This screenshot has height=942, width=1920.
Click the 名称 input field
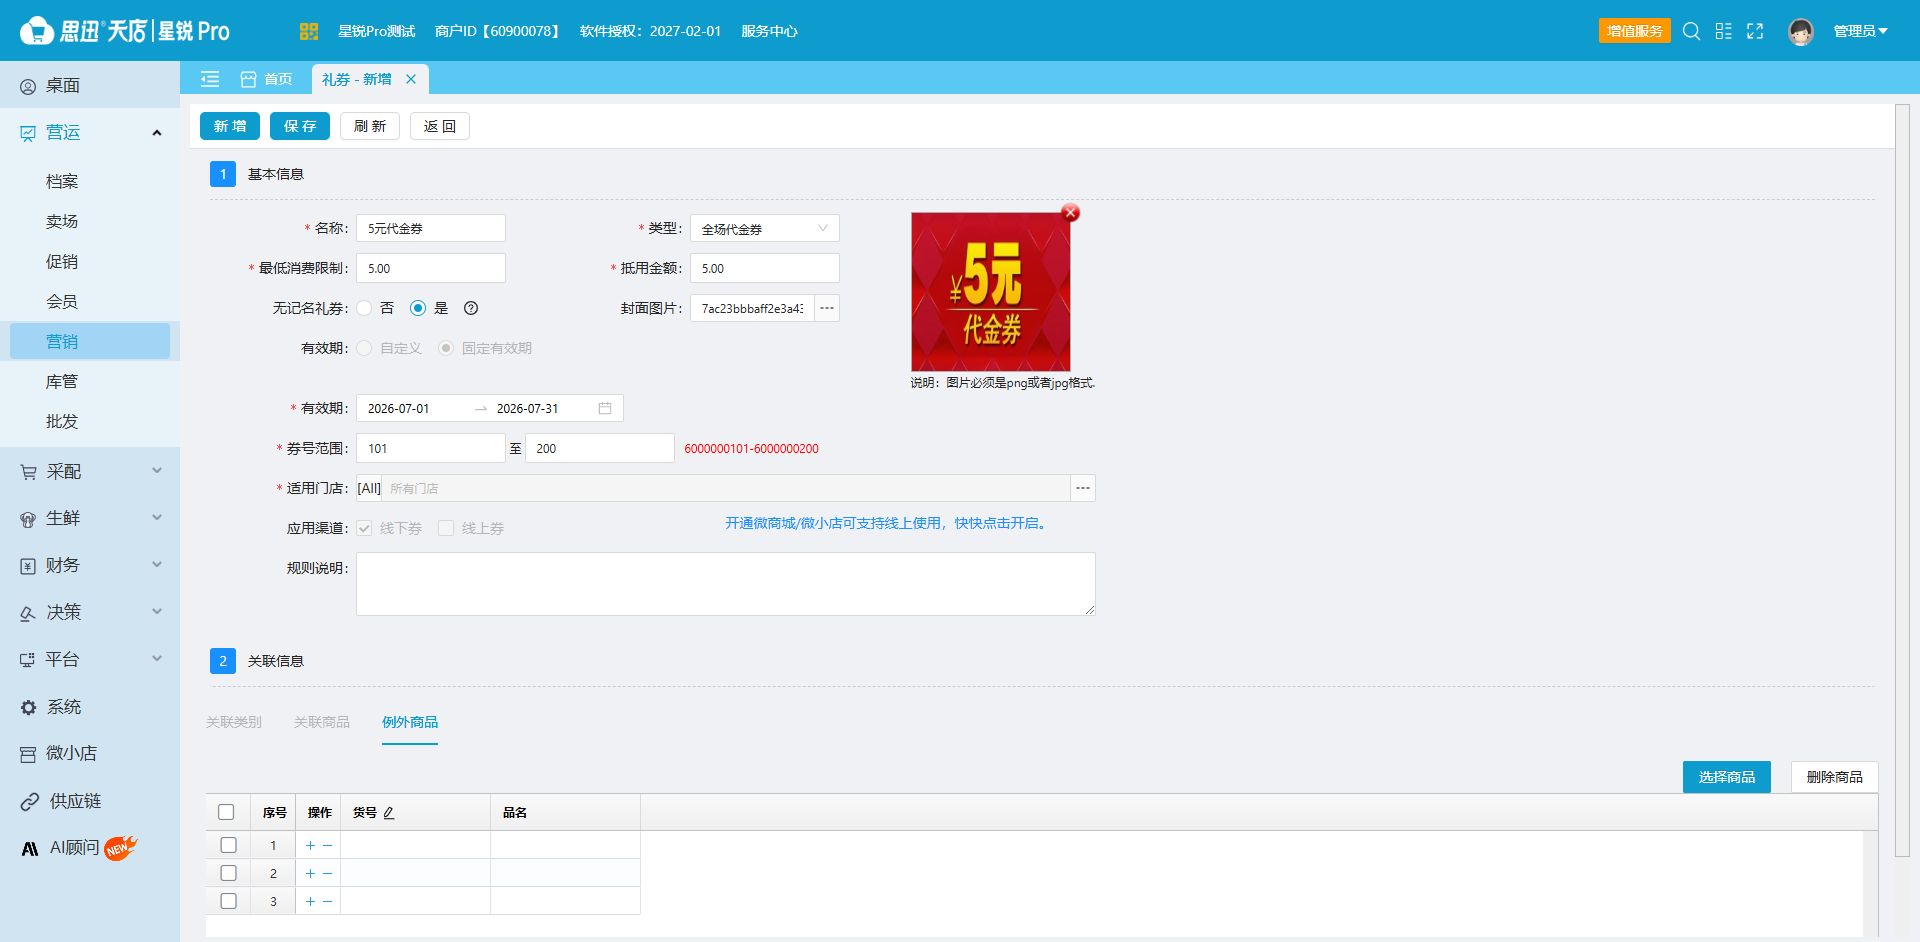[x=431, y=228]
